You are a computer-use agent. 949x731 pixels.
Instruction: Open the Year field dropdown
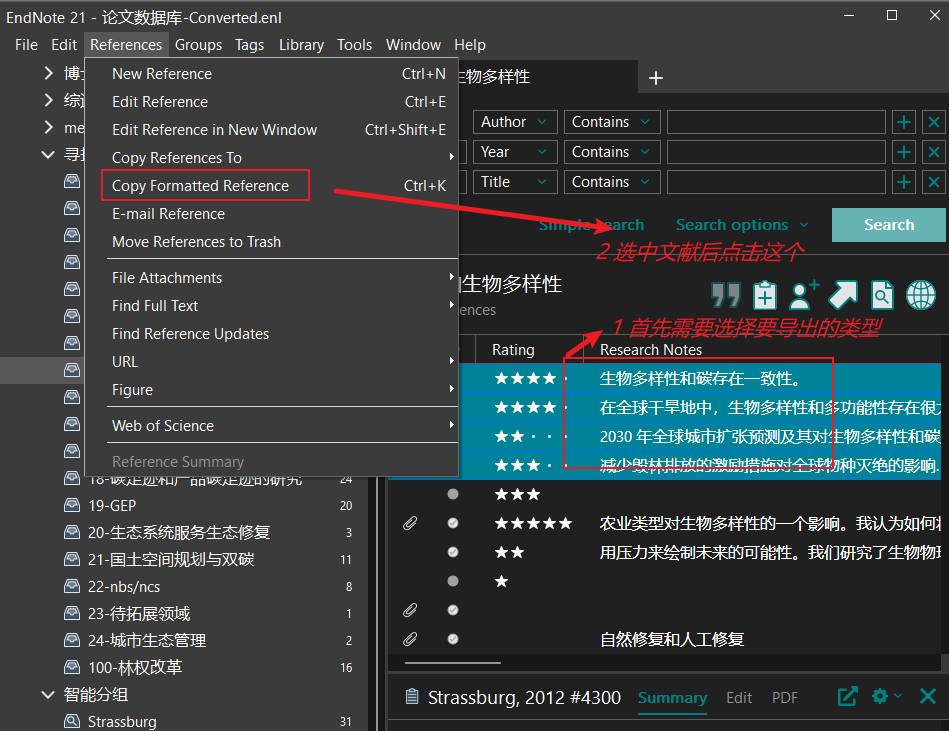(514, 152)
